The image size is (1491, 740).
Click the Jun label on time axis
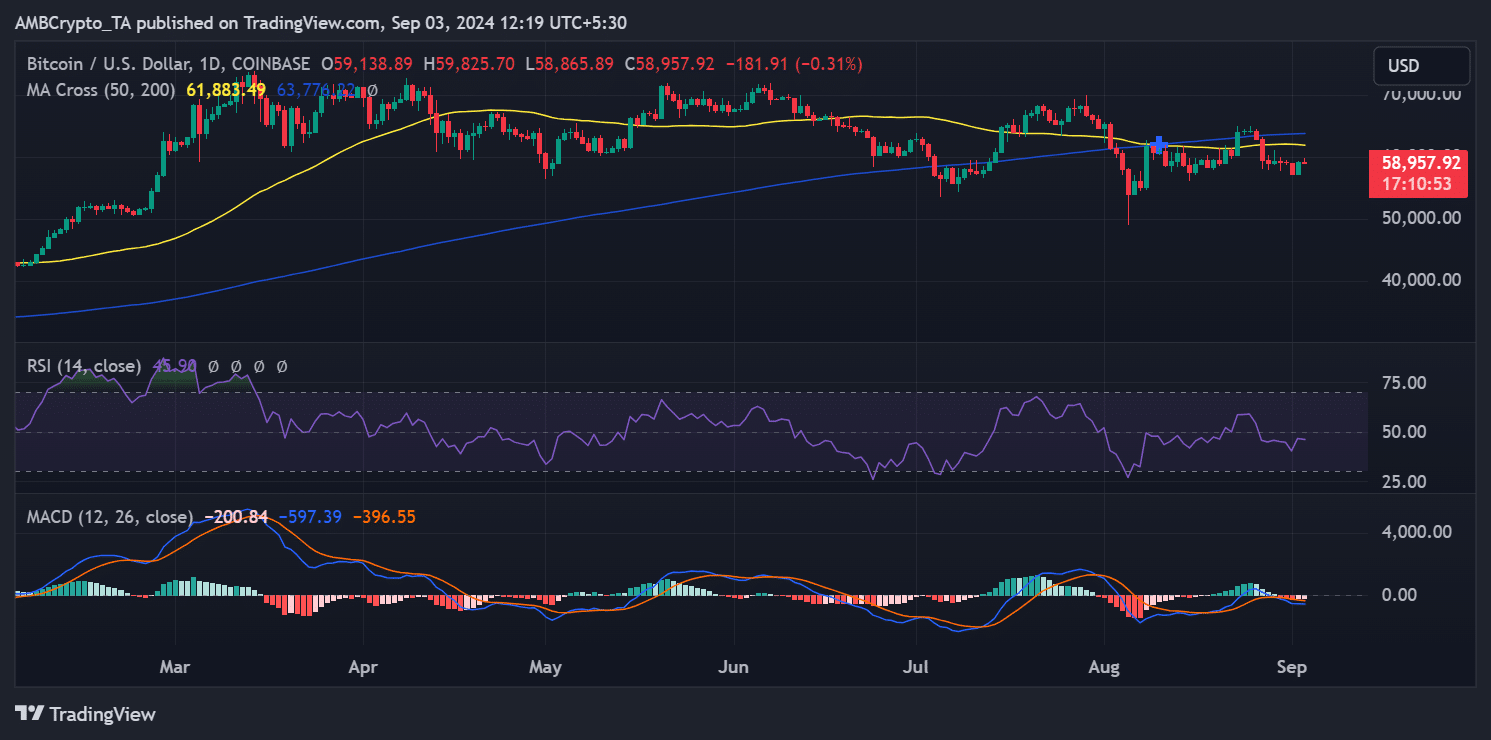tap(735, 666)
